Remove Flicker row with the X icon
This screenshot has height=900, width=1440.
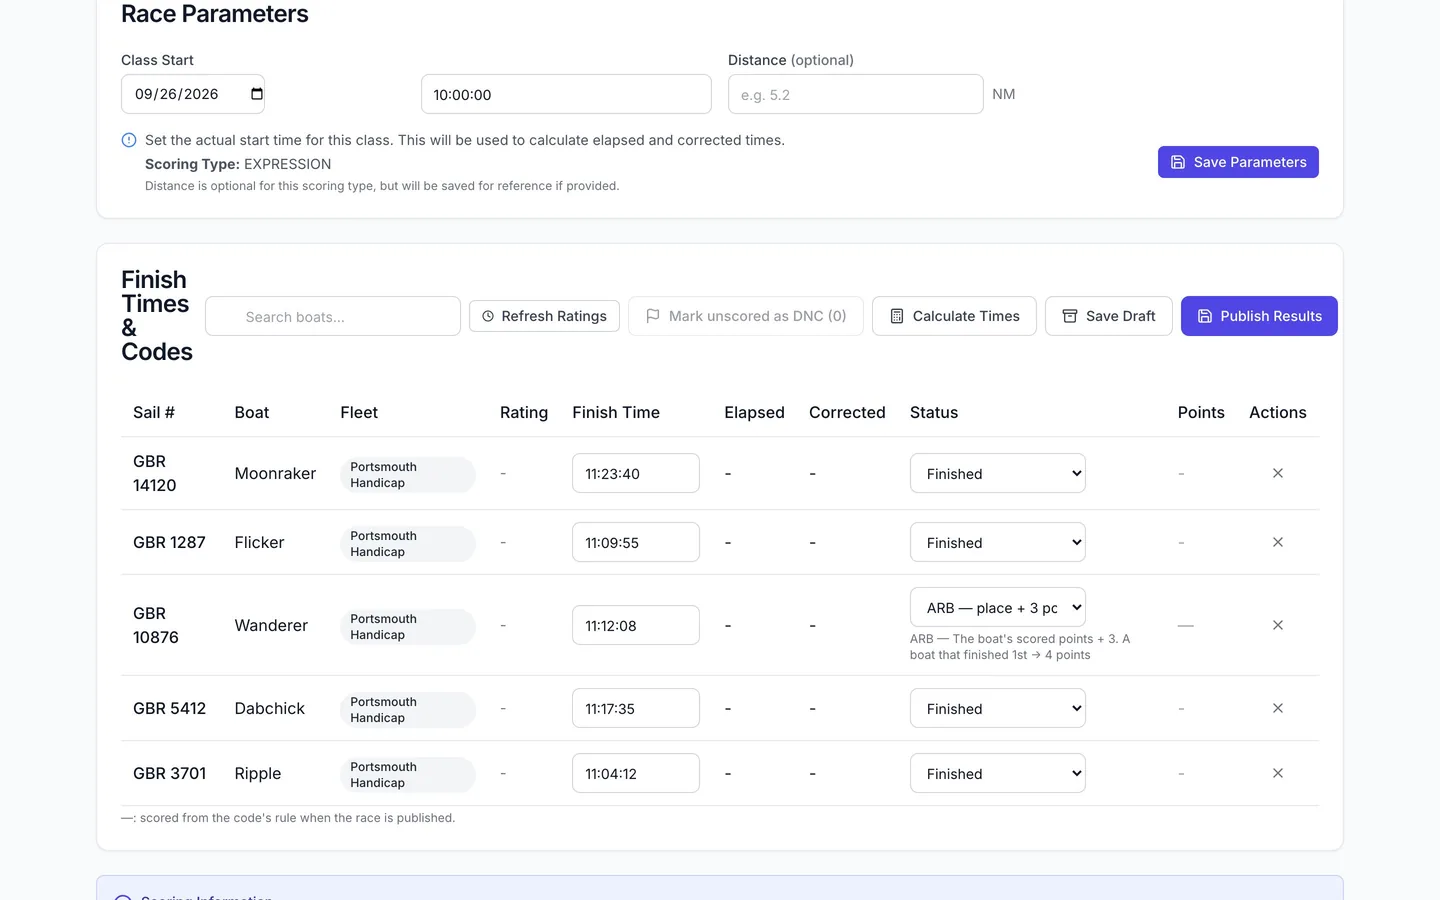[x=1278, y=542]
